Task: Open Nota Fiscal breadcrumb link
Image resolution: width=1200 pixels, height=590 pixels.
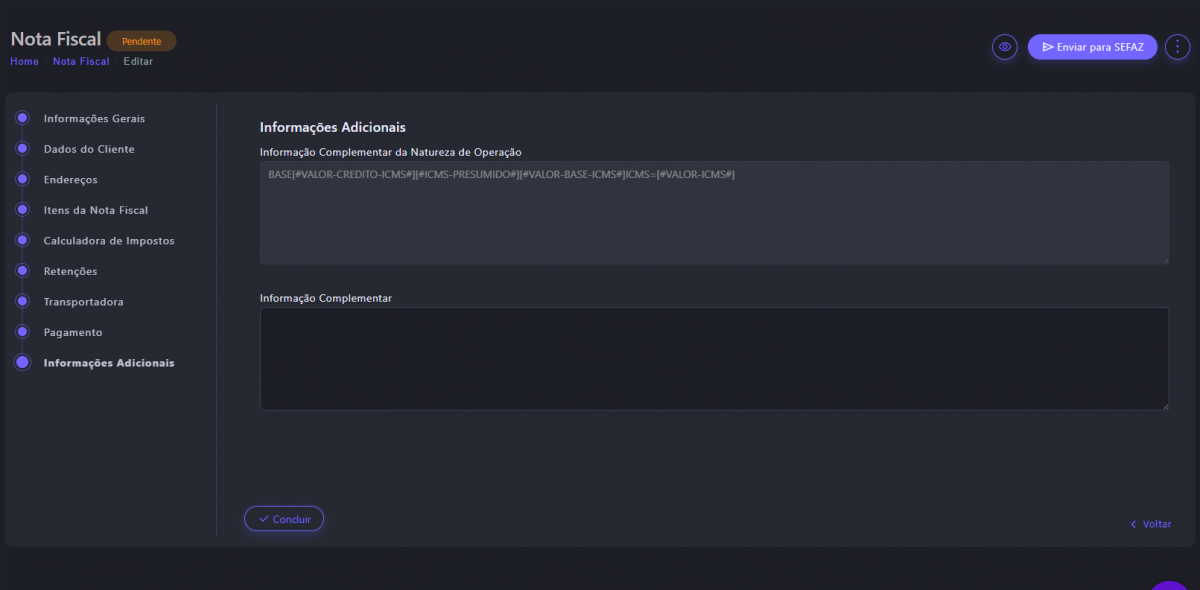Action: pos(81,62)
